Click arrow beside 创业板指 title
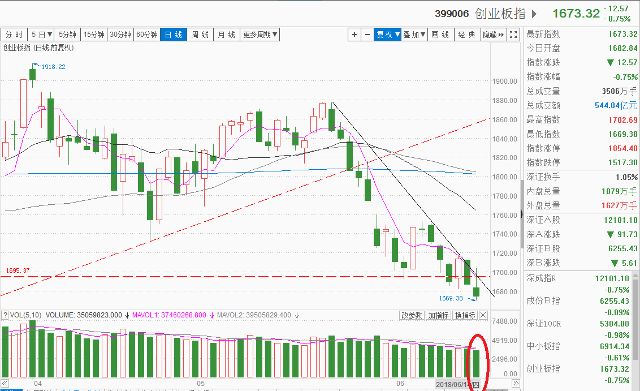Screen dimensions: 640x391 pyautogui.click(x=534, y=14)
